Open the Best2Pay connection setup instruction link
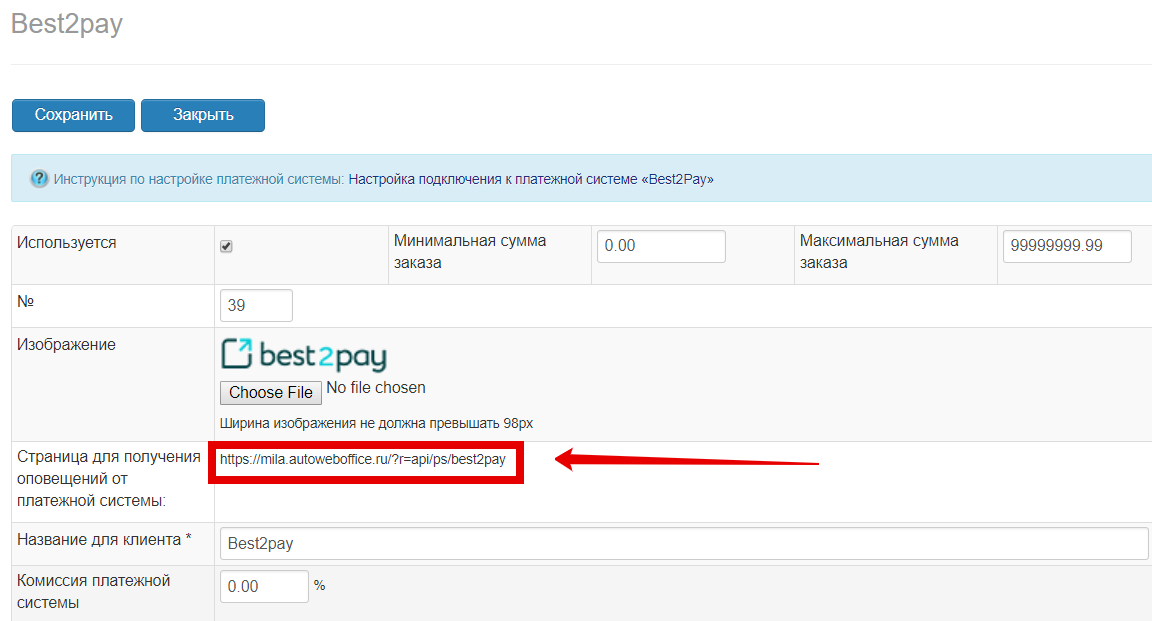 pyautogui.click(x=530, y=179)
